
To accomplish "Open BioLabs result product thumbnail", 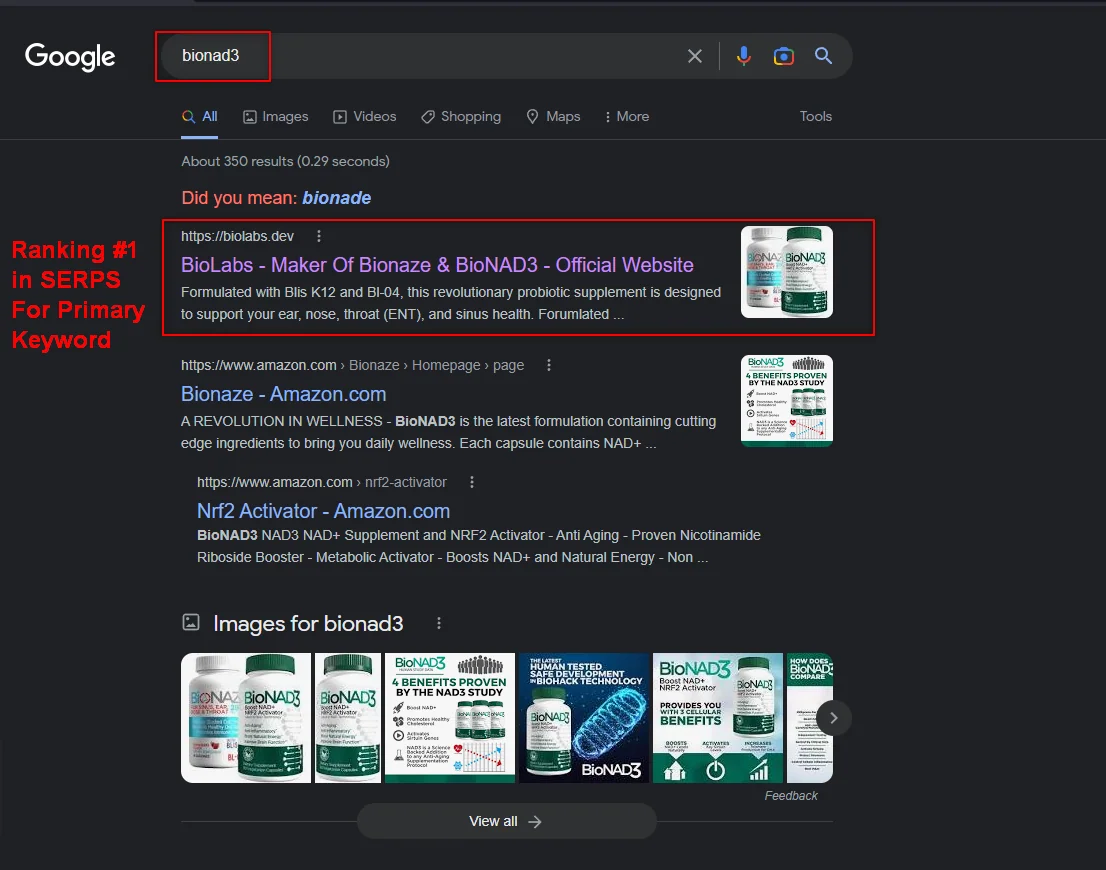I will click(x=786, y=272).
